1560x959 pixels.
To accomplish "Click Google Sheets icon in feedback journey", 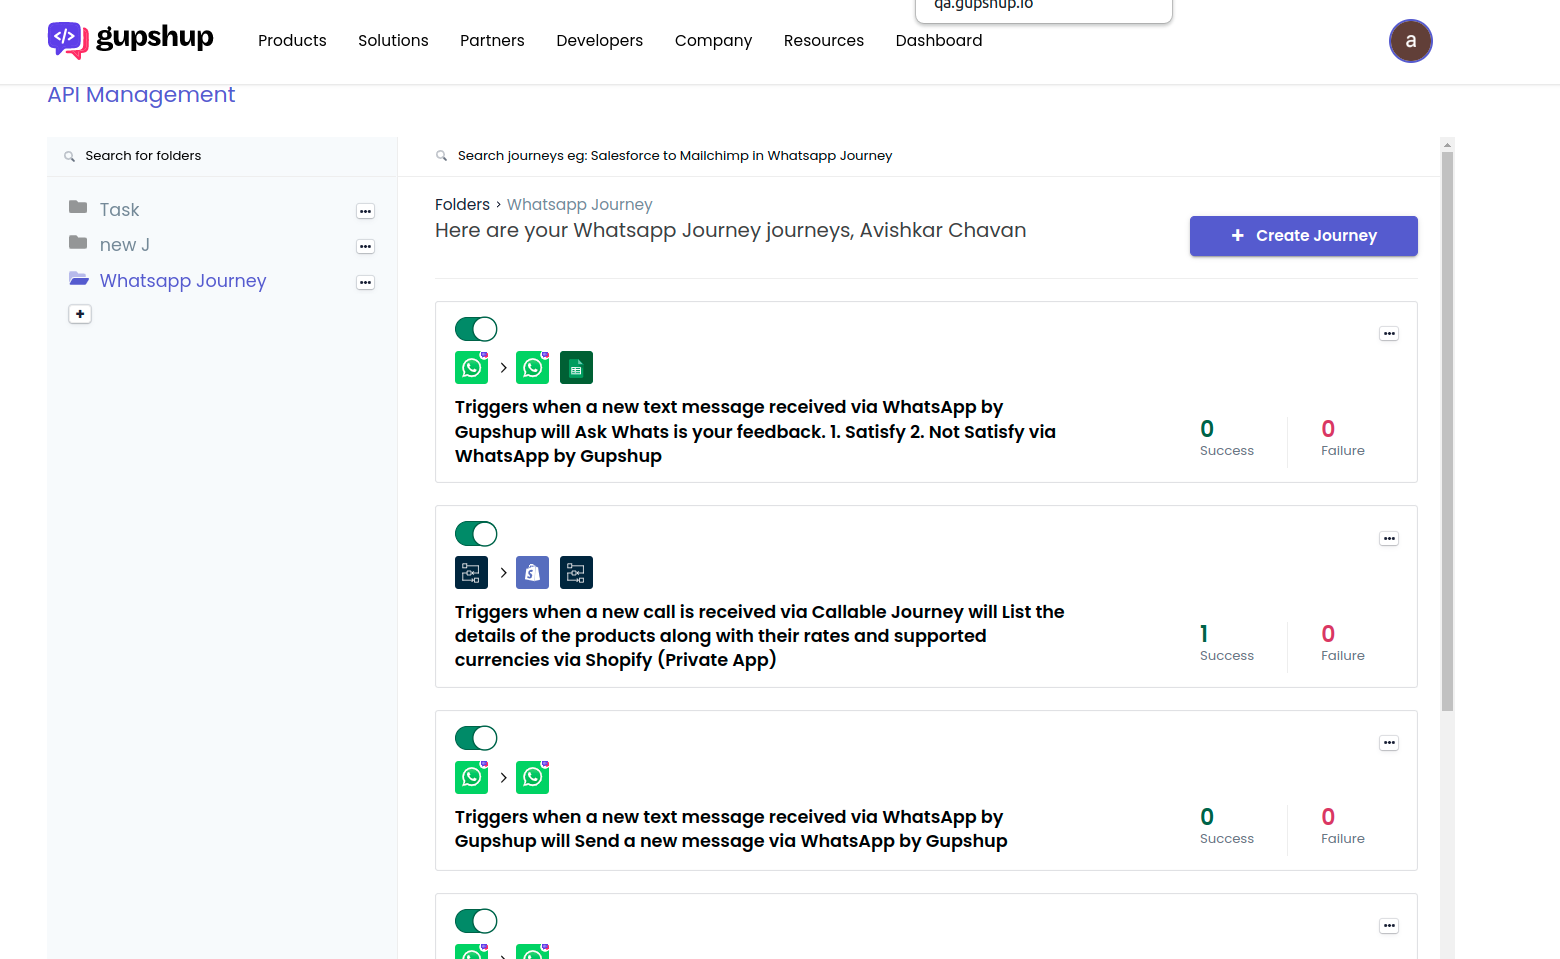I will [576, 368].
